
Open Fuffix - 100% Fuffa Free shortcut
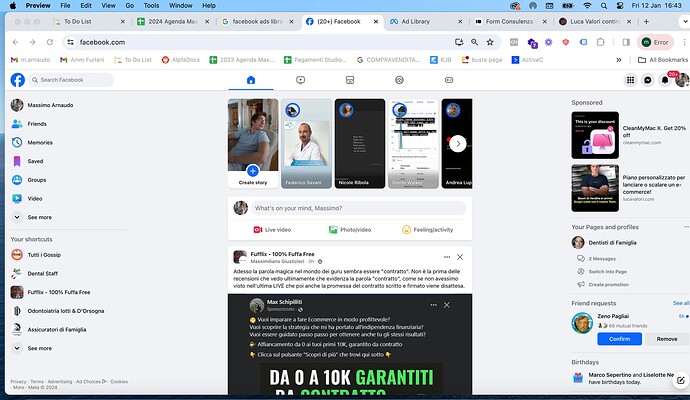(x=51, y=292)
